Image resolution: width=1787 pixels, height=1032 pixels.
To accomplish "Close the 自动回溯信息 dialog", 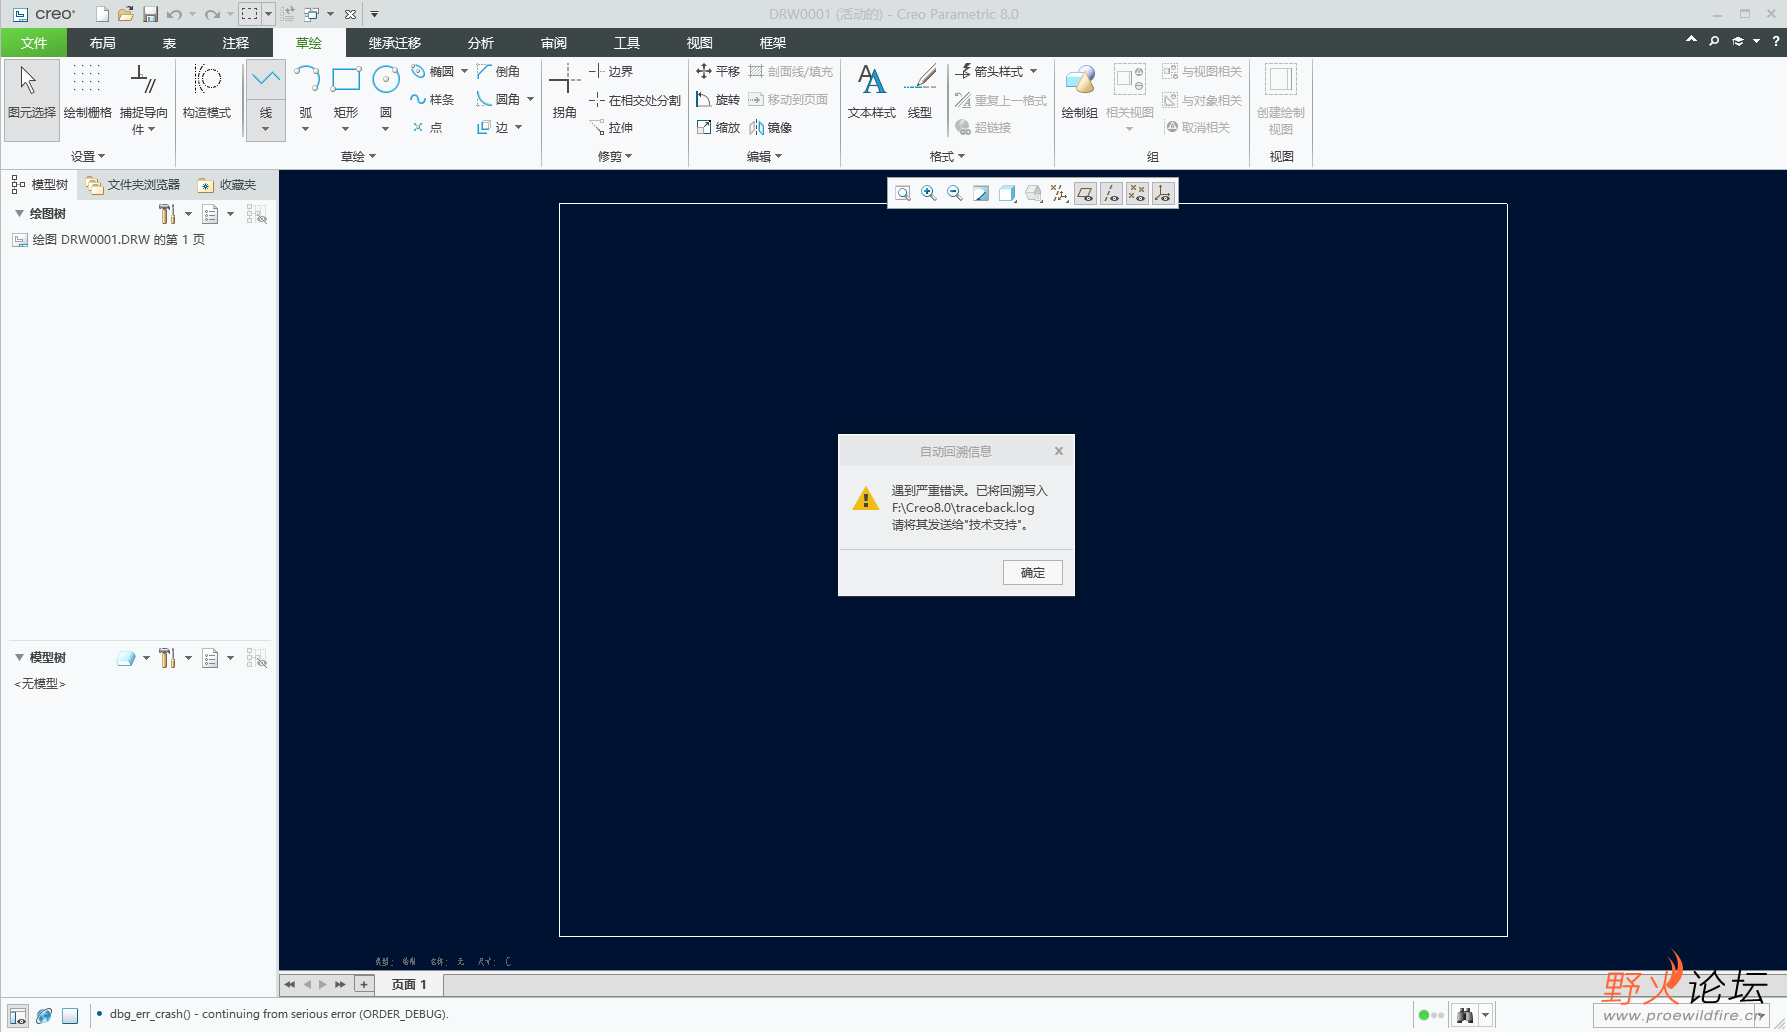I will [1059, 452].
